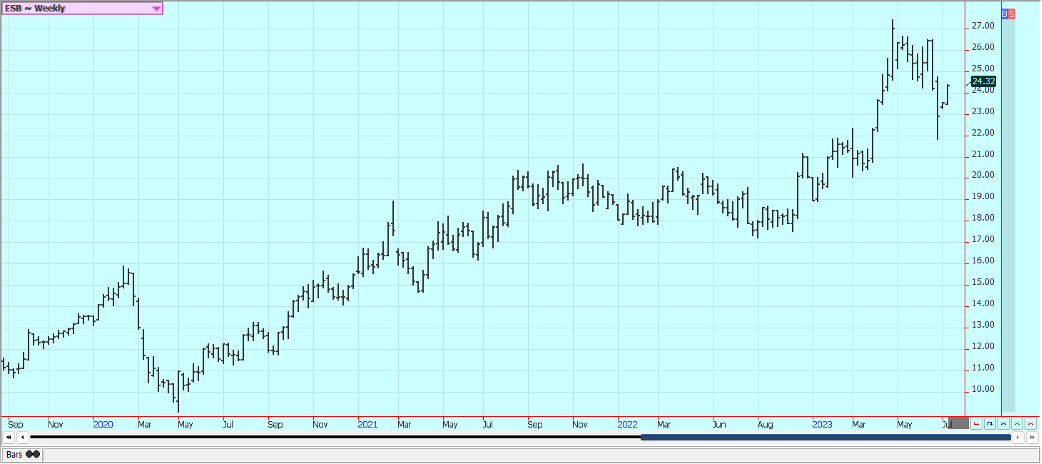Jump to chart start with double-left arrow

[x=9, y=437]
